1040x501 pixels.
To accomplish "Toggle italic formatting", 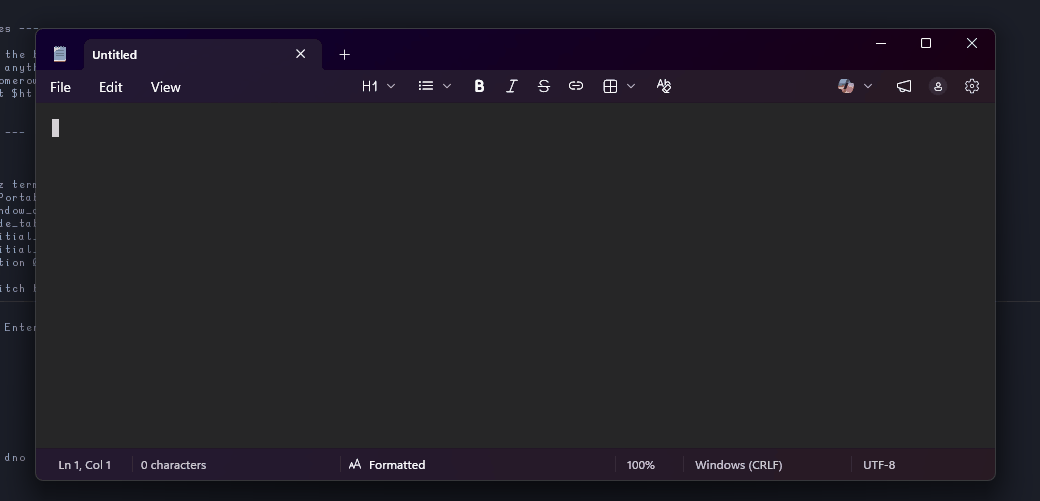I will [511, 87].
